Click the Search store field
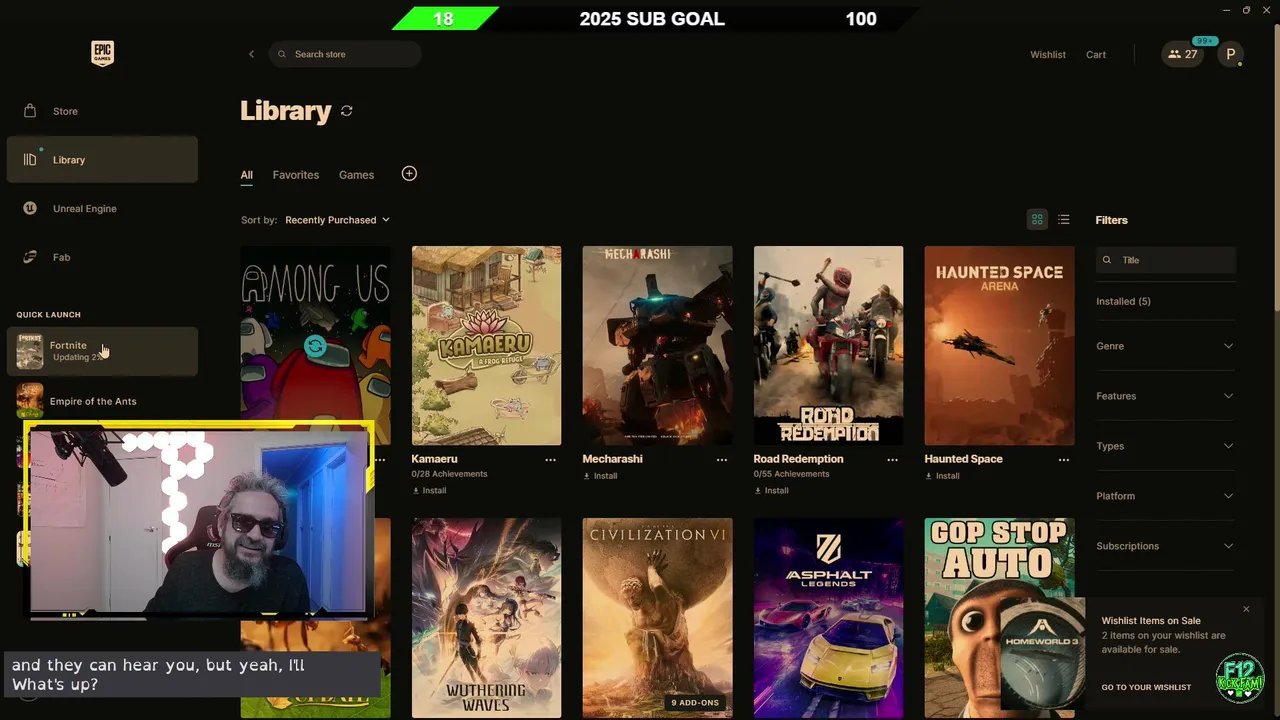 coord(345,54)
